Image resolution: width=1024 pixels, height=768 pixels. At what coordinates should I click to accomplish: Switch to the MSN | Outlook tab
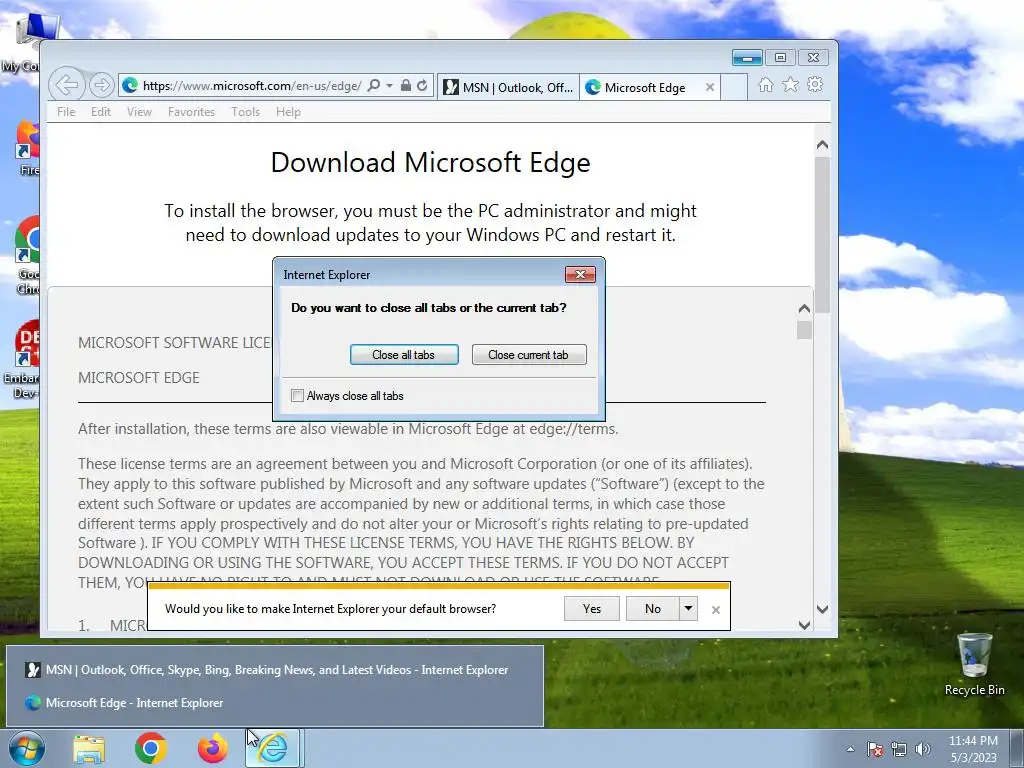click(507, 88)
